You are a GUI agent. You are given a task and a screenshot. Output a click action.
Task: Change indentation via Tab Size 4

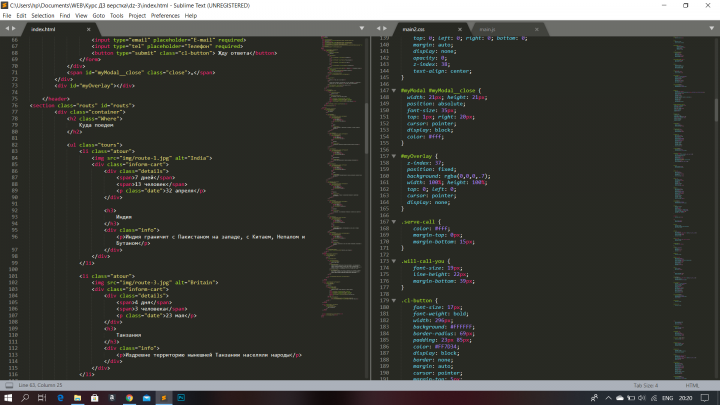646,385
